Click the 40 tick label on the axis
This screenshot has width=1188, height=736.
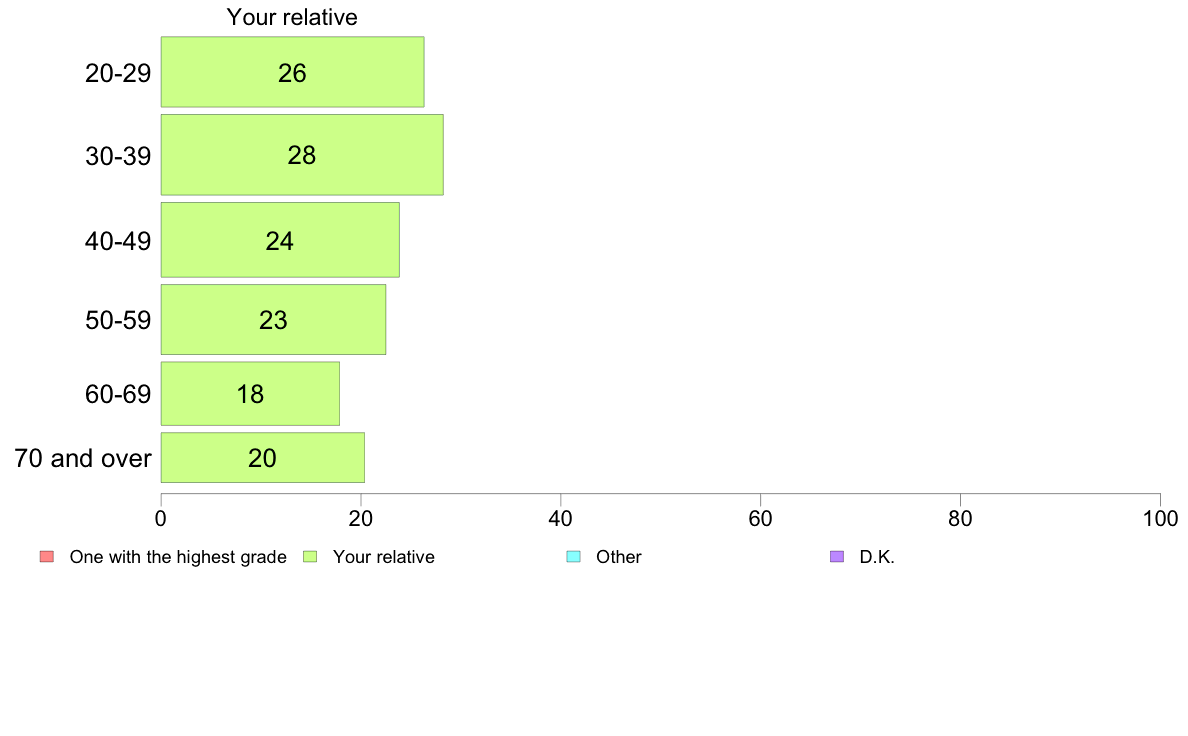tap(561, 518)
